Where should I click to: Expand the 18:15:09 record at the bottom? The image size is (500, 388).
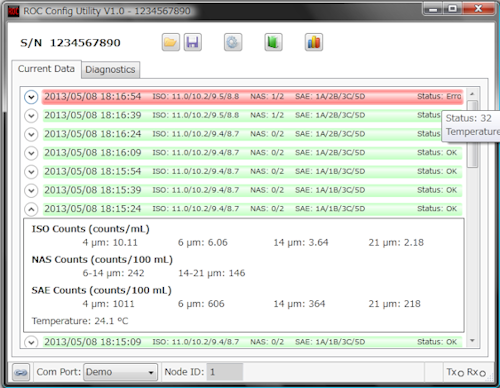point(31,342)
